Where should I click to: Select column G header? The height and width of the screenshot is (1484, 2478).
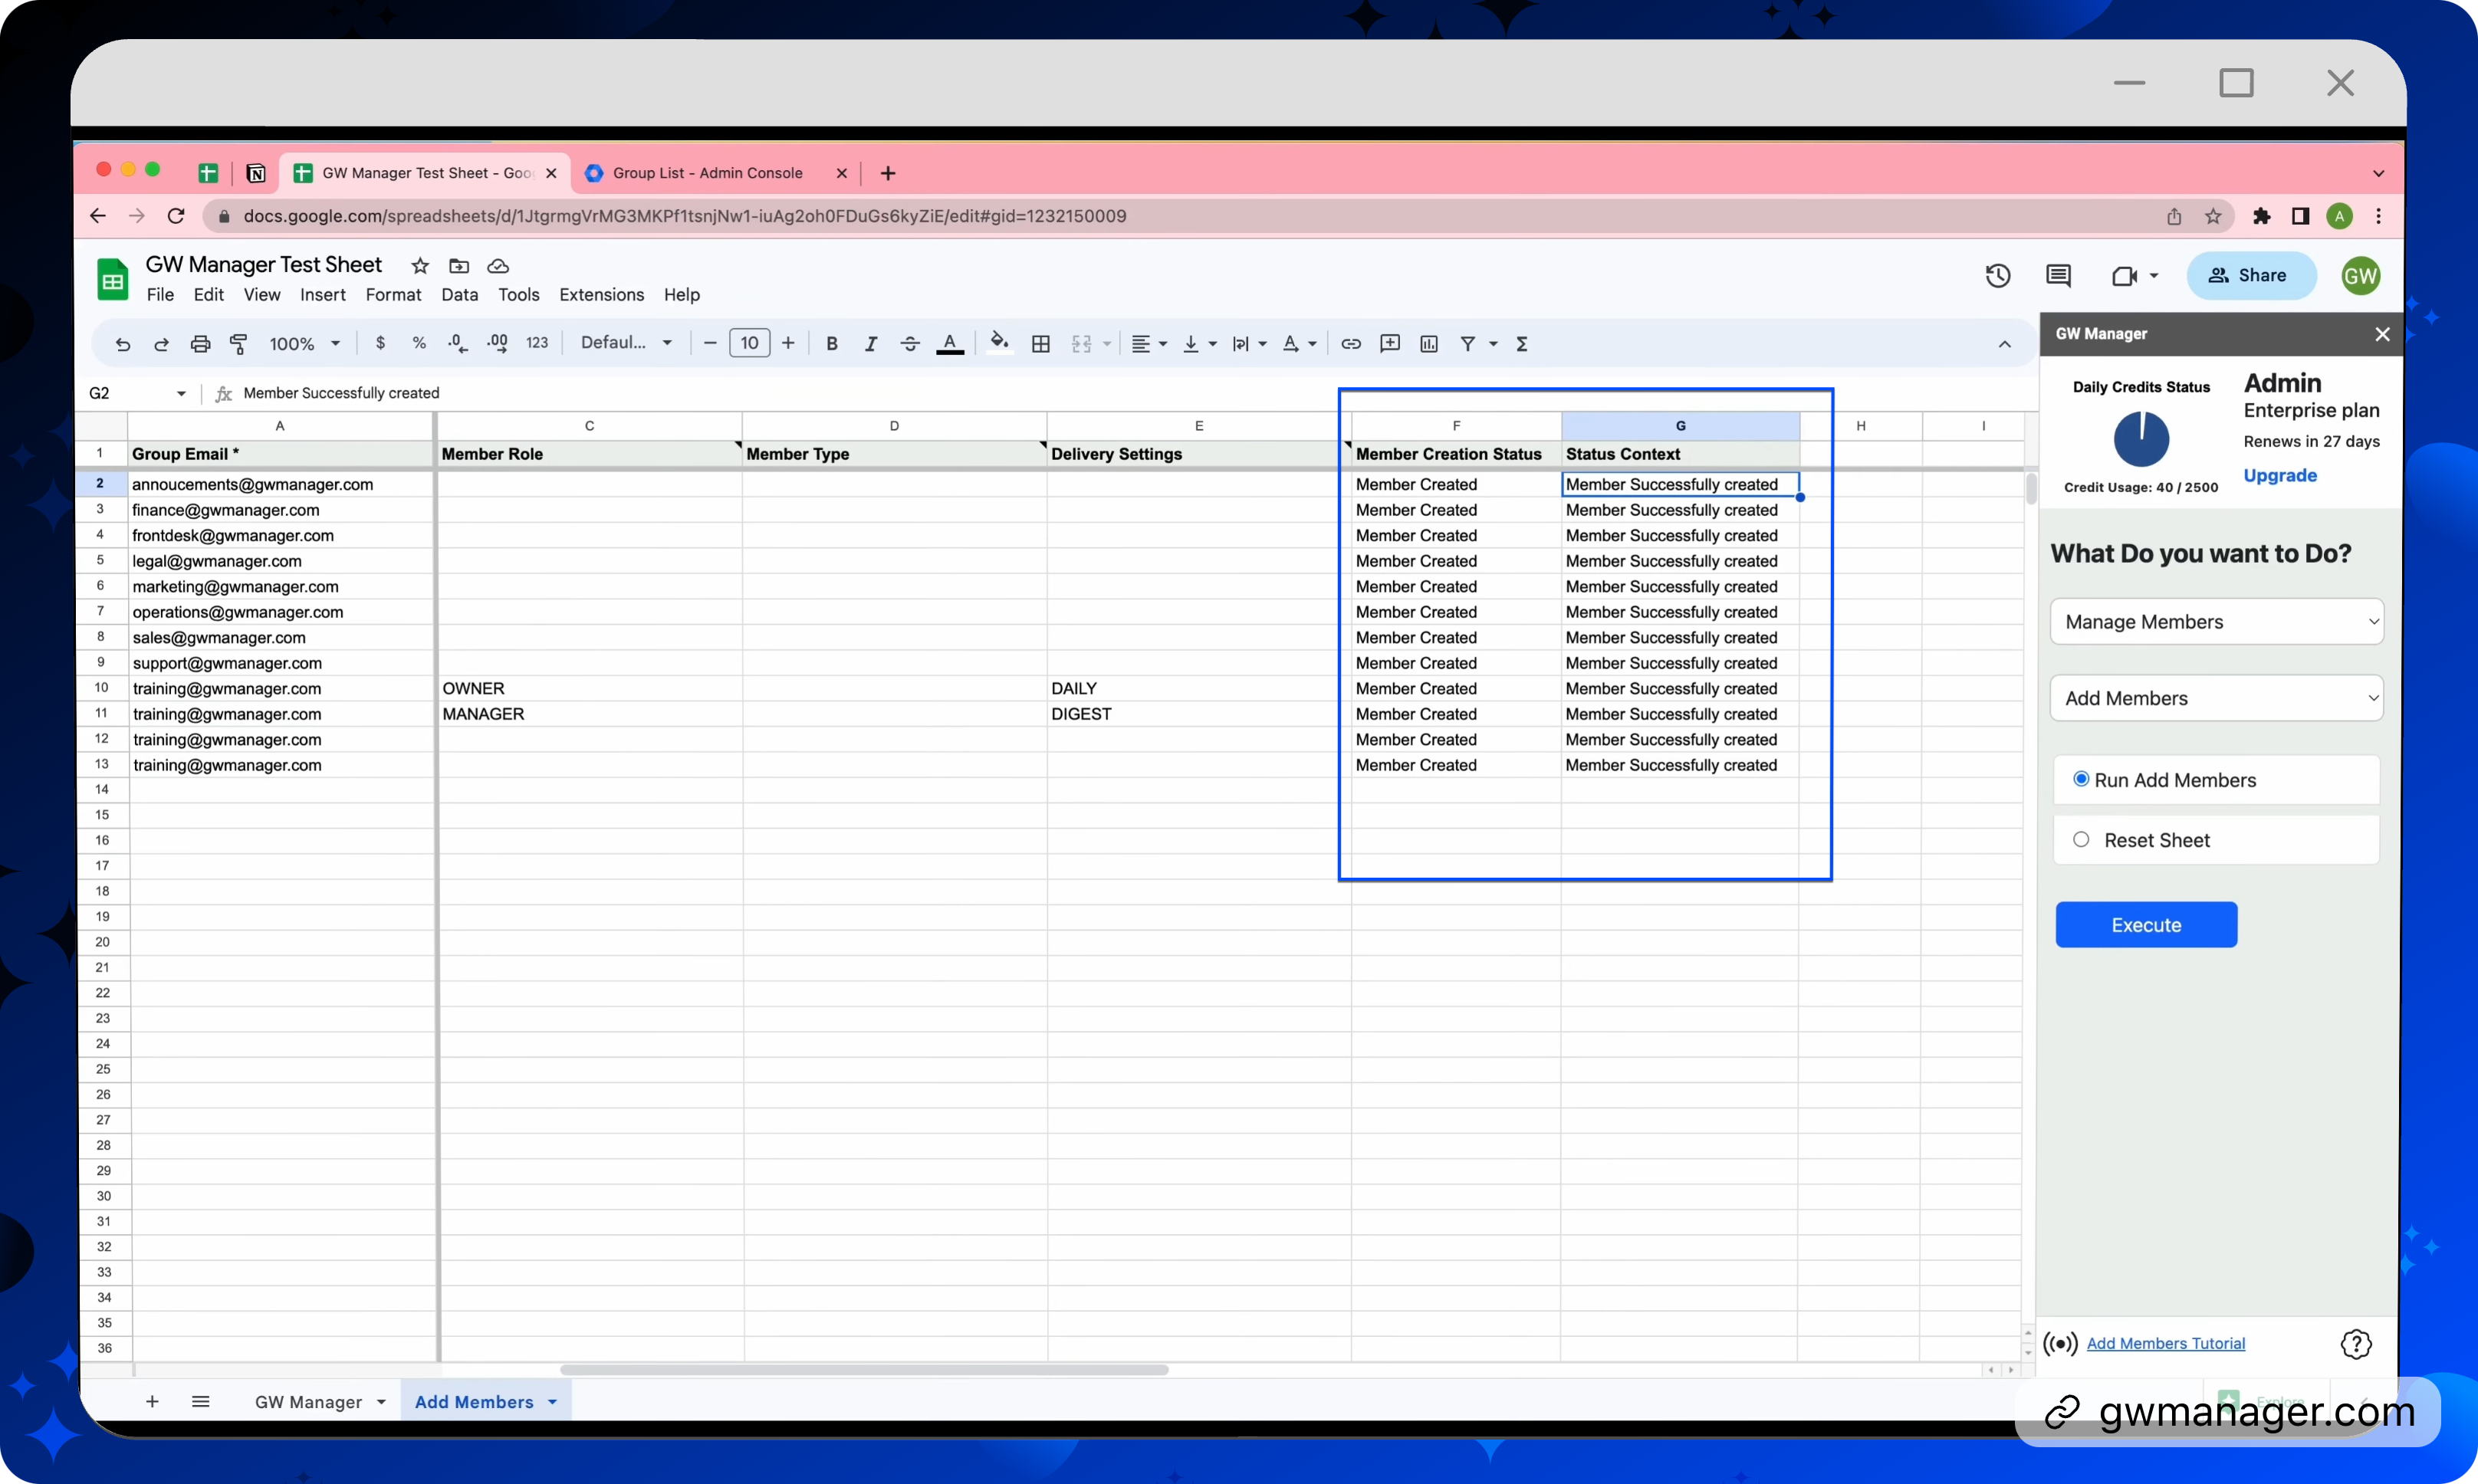click(x=1680, y=426)
